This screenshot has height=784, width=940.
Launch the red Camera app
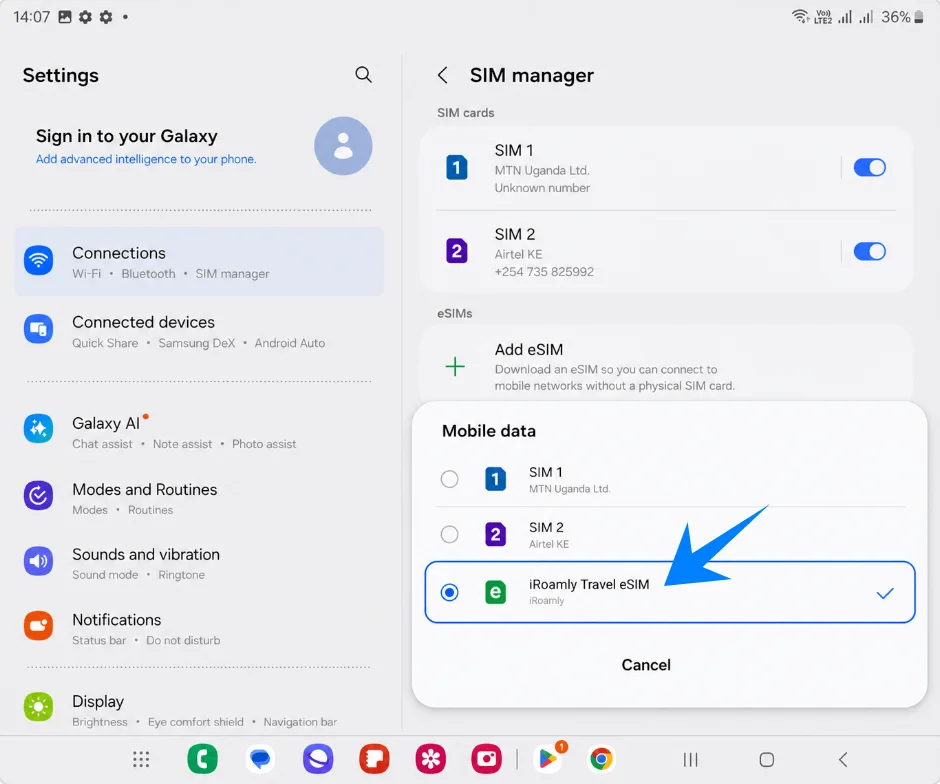pos(486,759)
